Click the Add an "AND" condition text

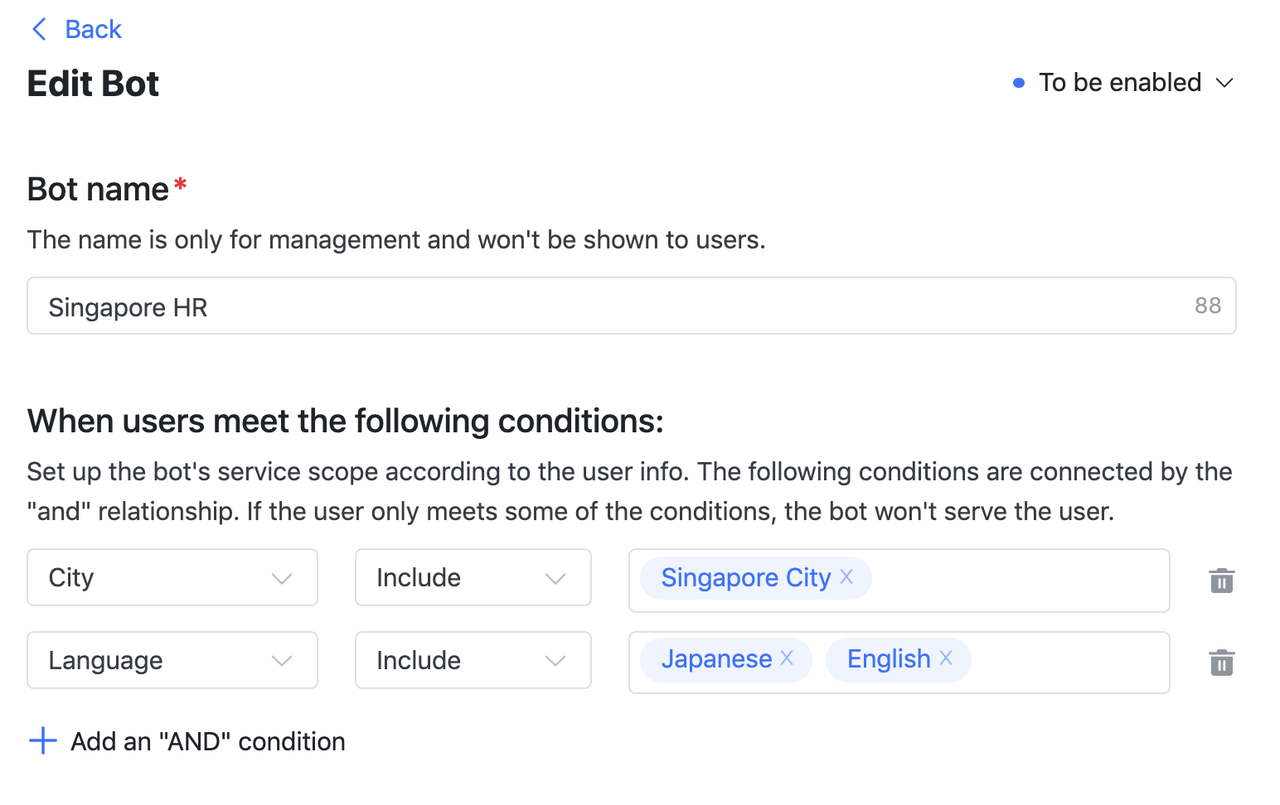point(208,741)
